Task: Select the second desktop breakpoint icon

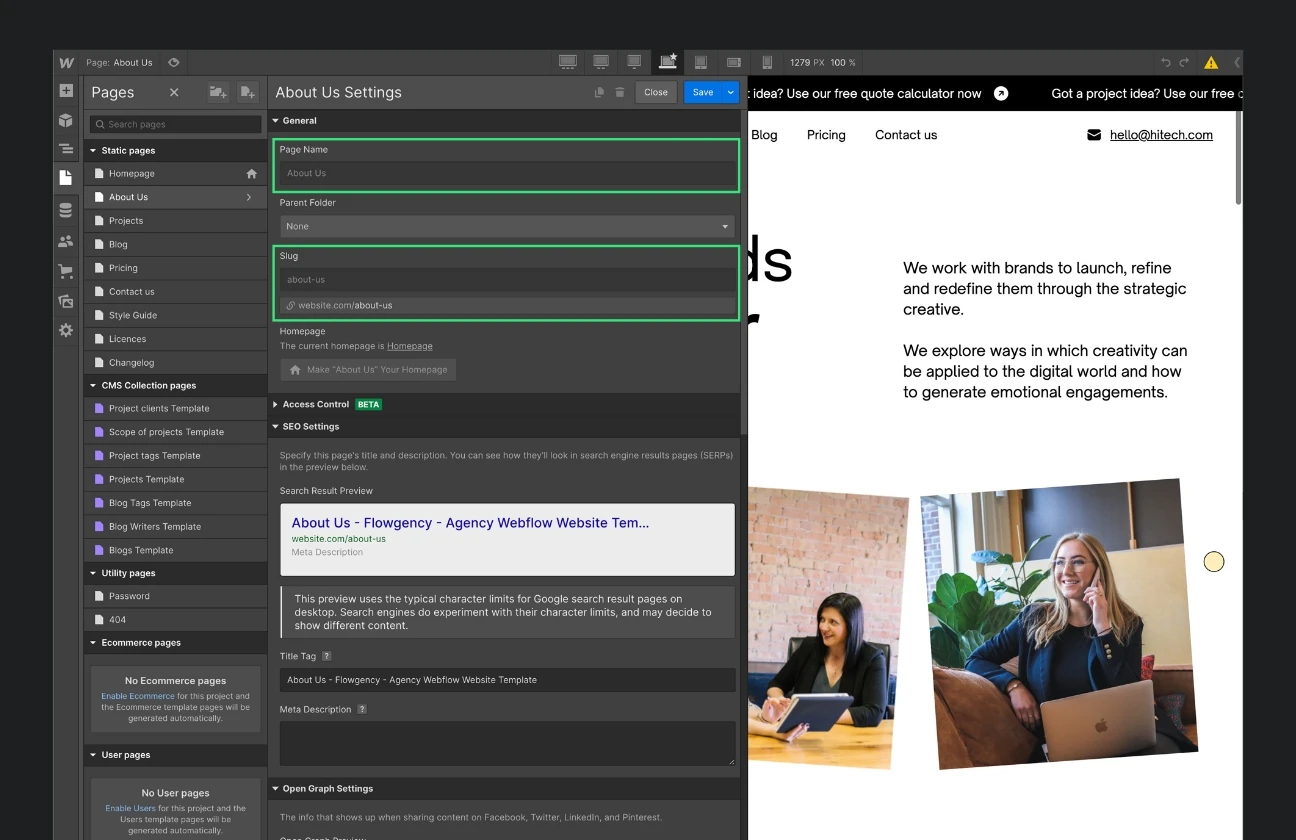Action: click(601, 62)
